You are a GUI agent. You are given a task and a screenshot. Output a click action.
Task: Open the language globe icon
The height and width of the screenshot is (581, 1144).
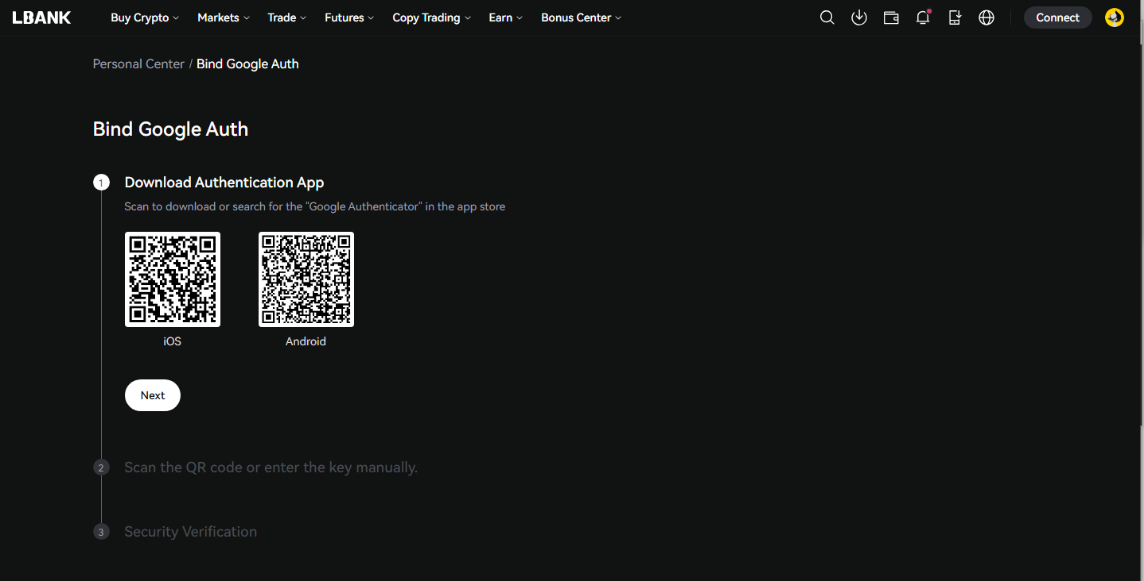(x=986, y=18)
